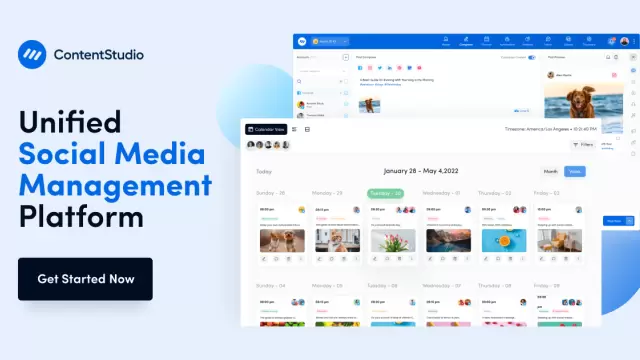640x360 pixels.
Task: Click the trash icon on Monday - 29 post
Action: (x=344, y=259)
